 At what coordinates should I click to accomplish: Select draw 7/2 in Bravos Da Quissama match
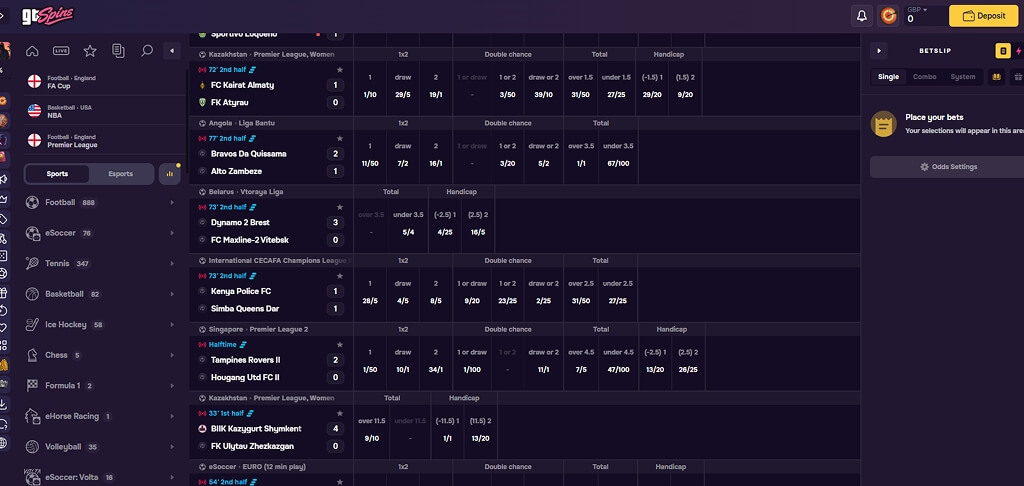[x=403, y=154]
